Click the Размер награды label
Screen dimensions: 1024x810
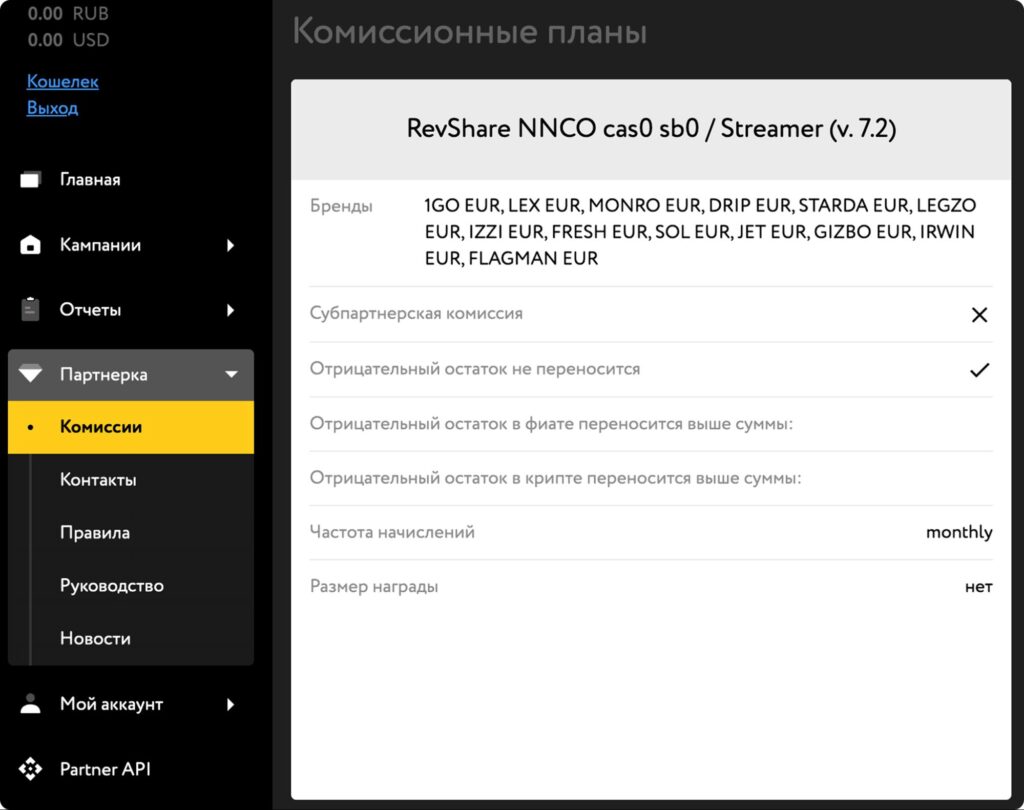pyautogui.click(x=374, y=587)
